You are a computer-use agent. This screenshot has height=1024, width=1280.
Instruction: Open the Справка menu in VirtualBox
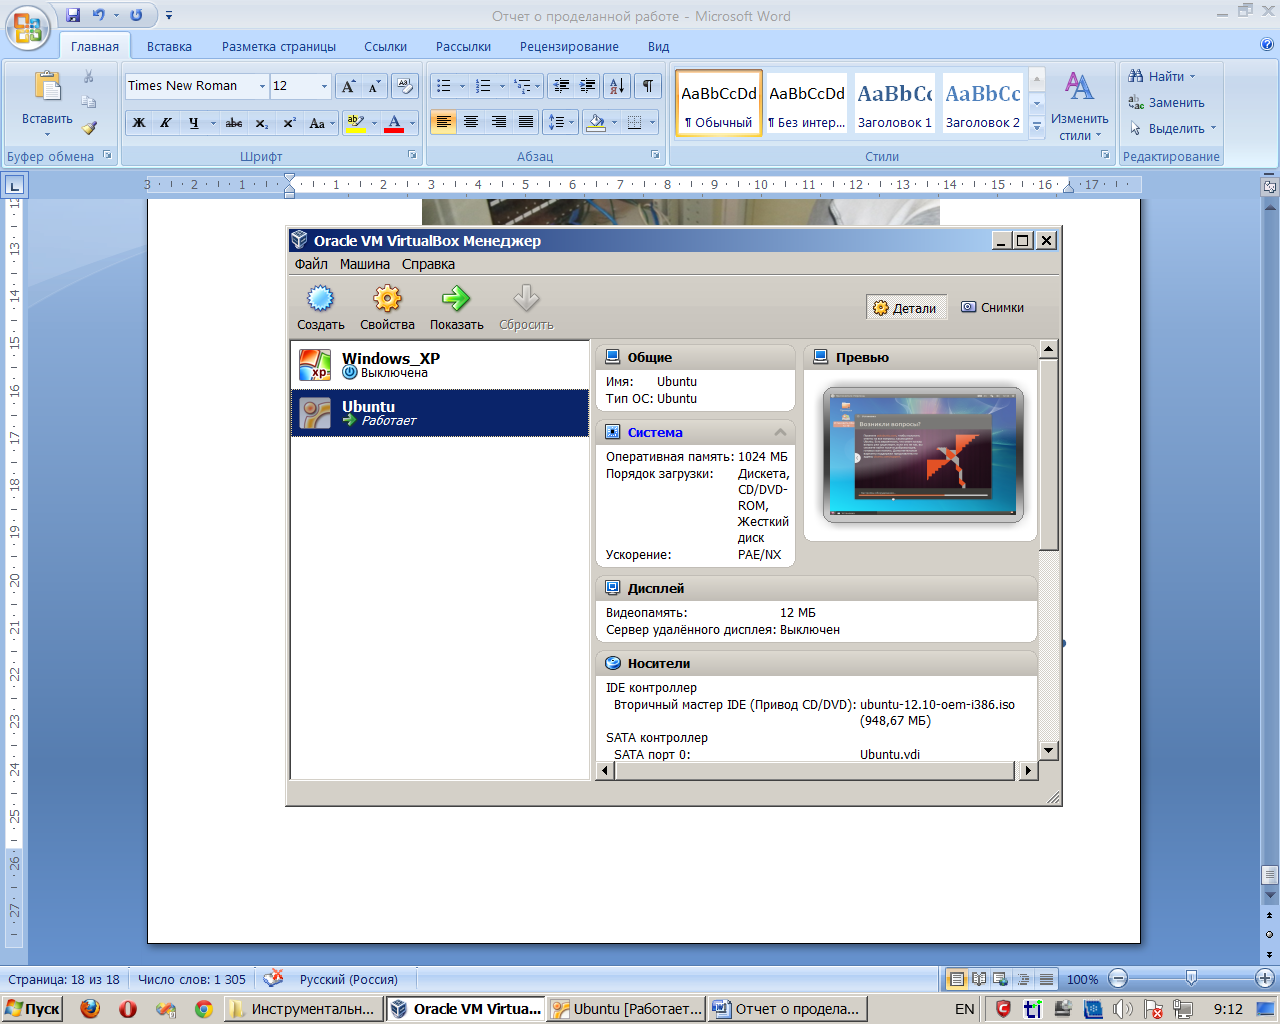(x=428, y=264)
